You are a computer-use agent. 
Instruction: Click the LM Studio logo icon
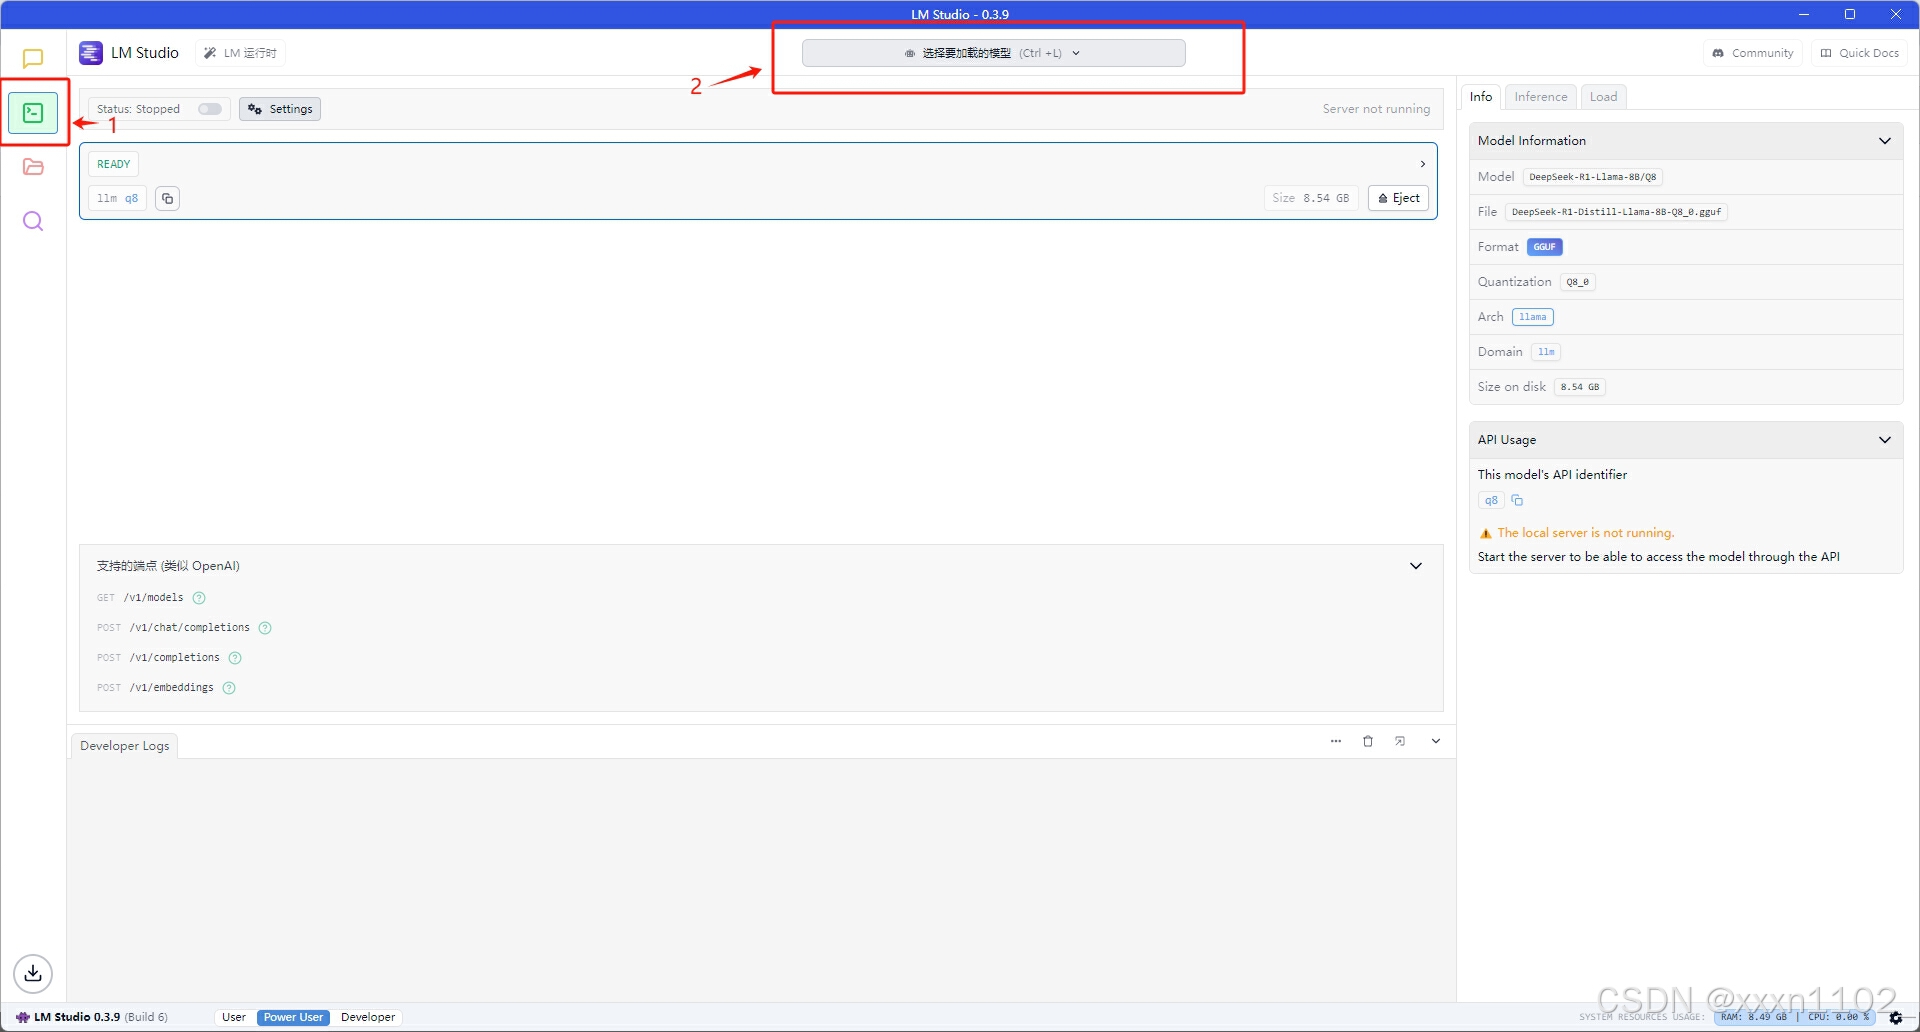[x=91, y=53]
